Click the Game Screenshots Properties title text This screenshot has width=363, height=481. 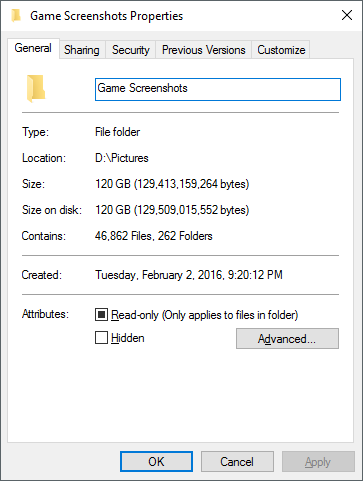click(107, 16)
